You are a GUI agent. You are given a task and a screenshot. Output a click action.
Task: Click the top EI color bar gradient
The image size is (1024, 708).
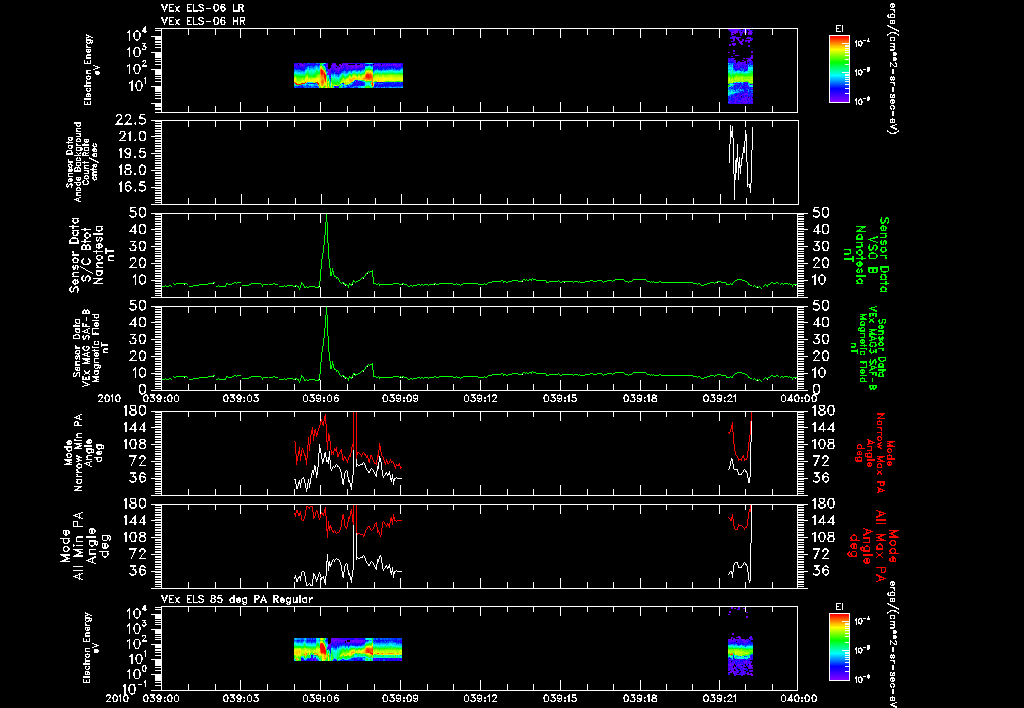click(839, 69)
